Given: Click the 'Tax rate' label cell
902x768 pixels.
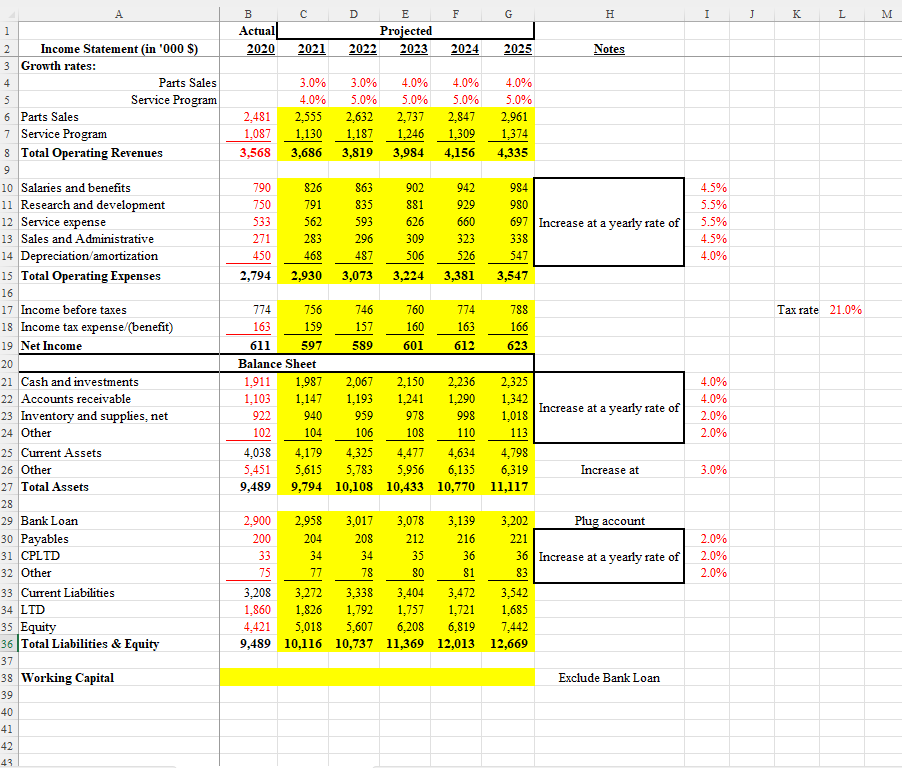Looking at the screenshot, I should (x=797, y=310).
